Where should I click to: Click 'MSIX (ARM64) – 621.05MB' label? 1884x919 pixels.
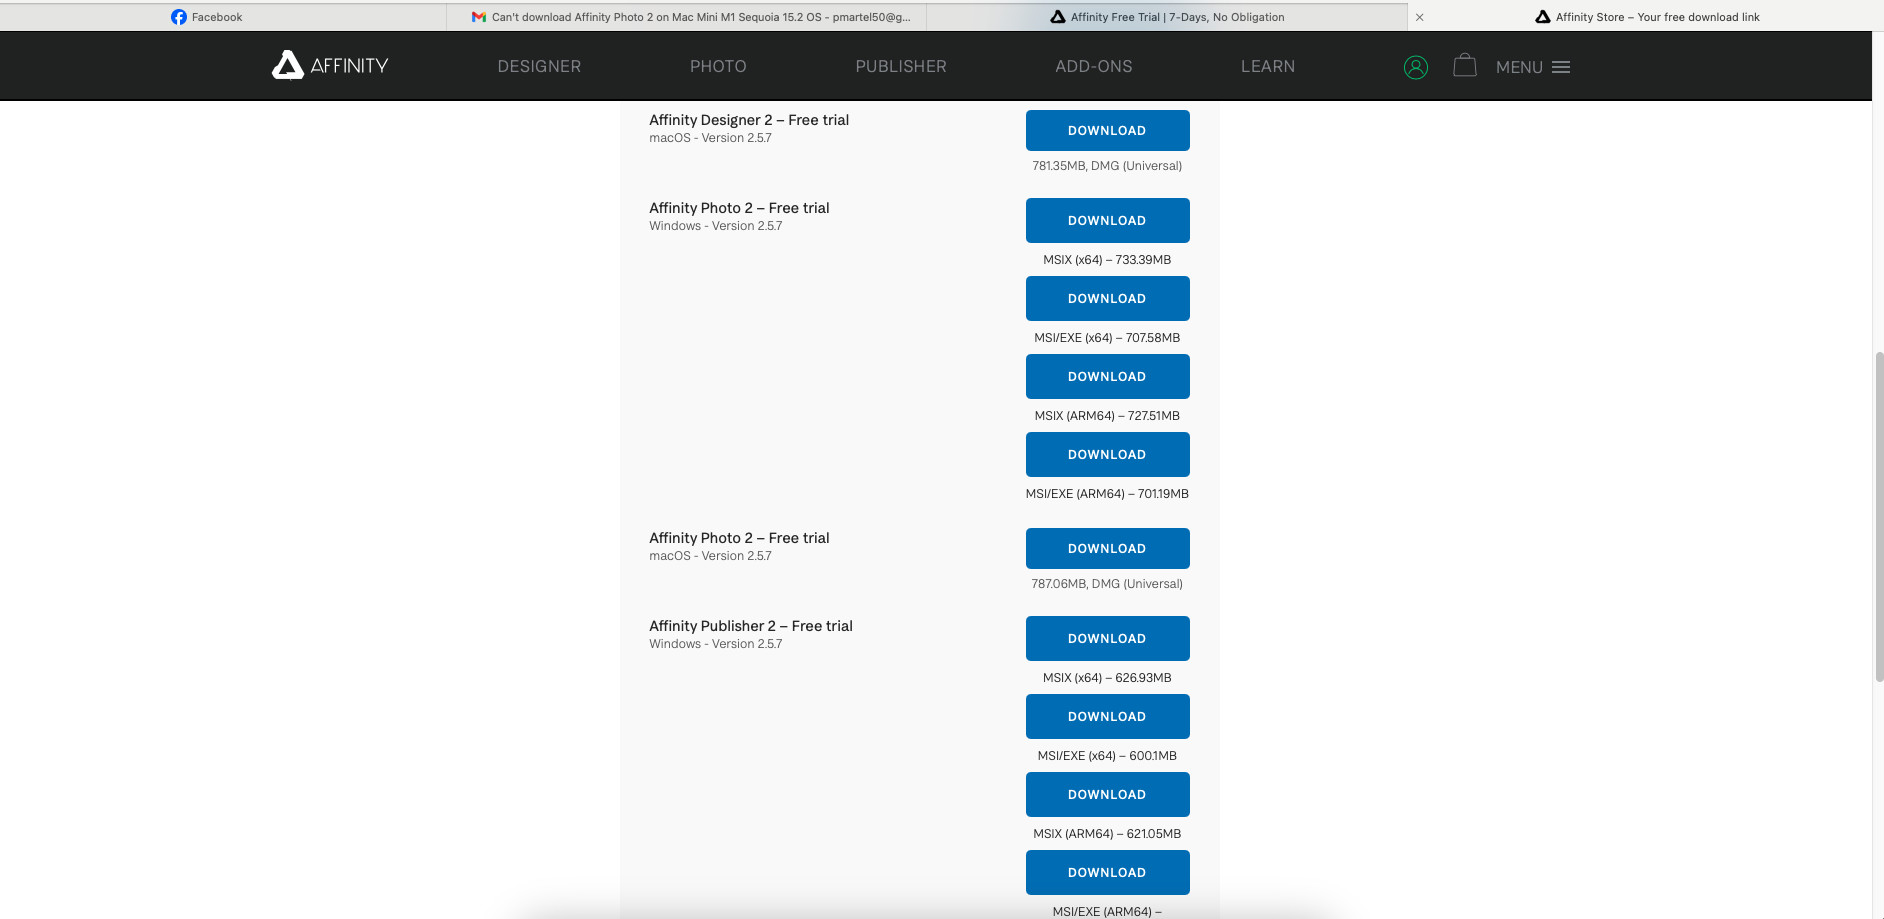pyautogui.click(x=1107, y=834)
